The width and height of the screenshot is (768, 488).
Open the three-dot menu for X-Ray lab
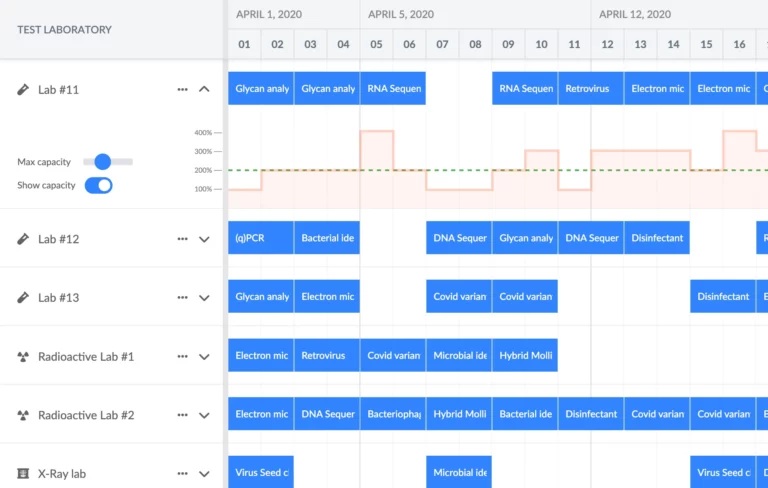(182, 473)
